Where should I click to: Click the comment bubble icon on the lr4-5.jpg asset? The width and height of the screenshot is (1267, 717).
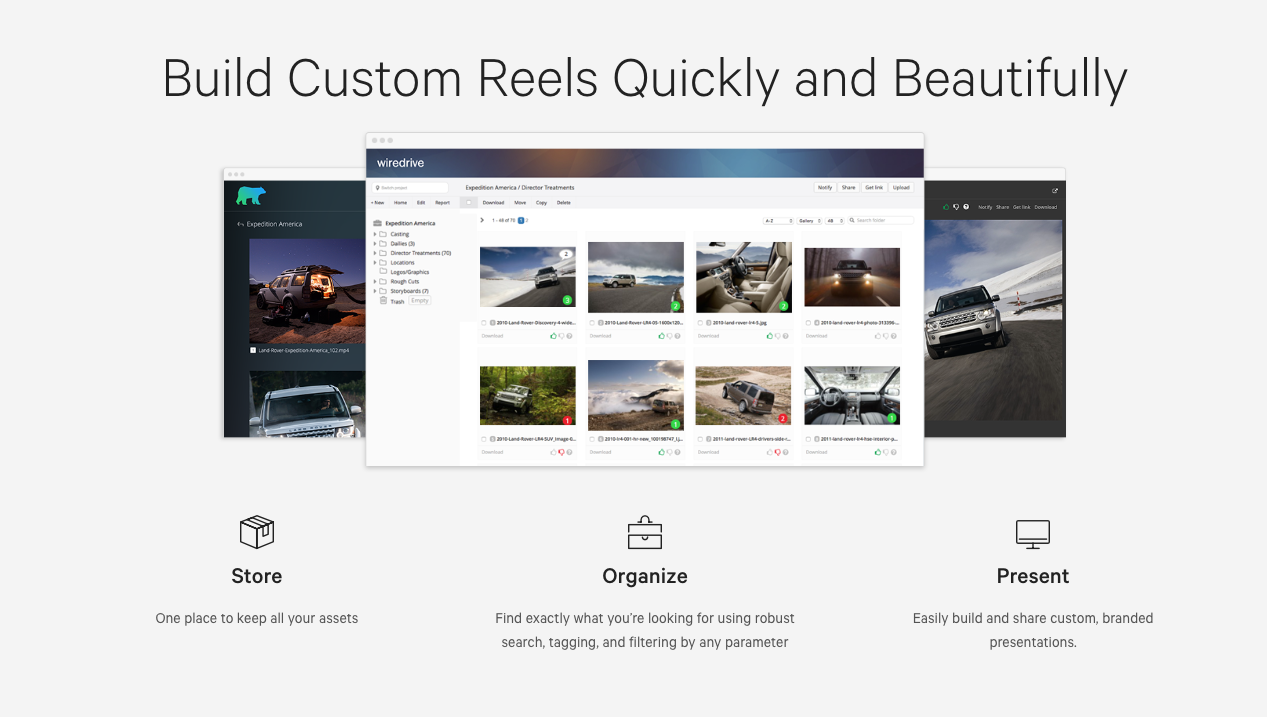point(786,336)
